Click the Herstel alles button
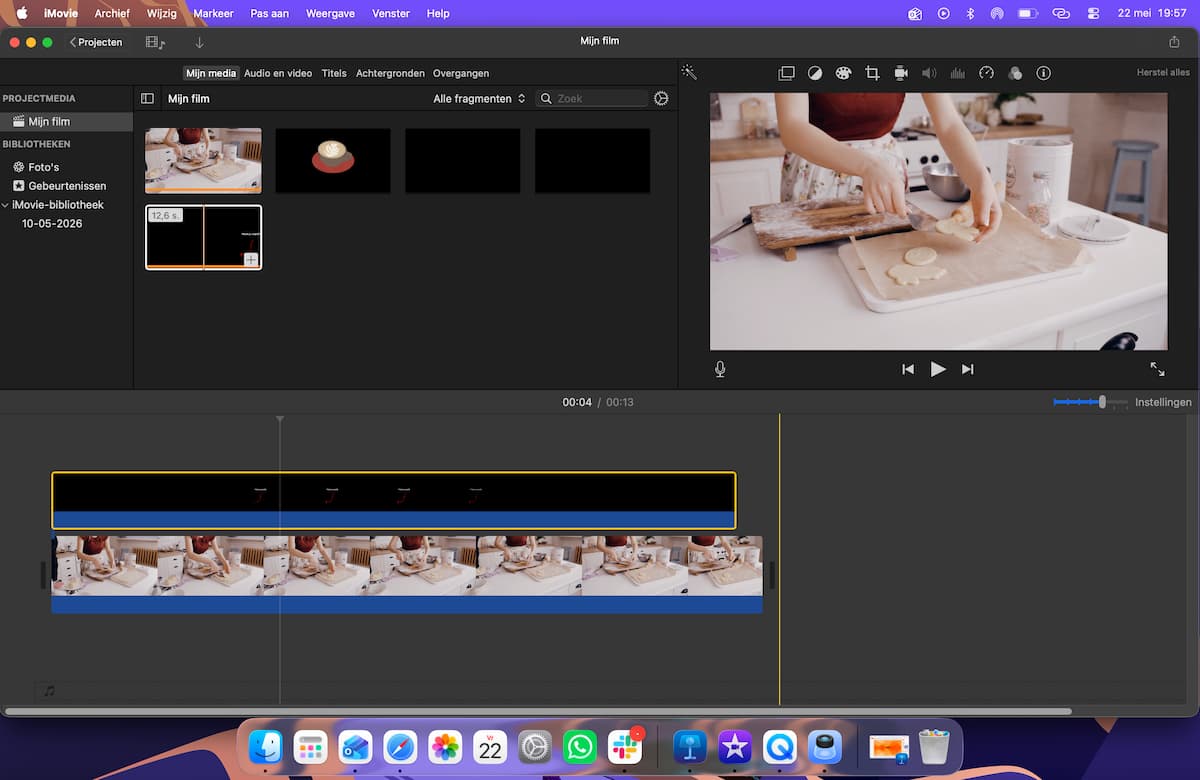1200x780 pixels. (1163, 73)
